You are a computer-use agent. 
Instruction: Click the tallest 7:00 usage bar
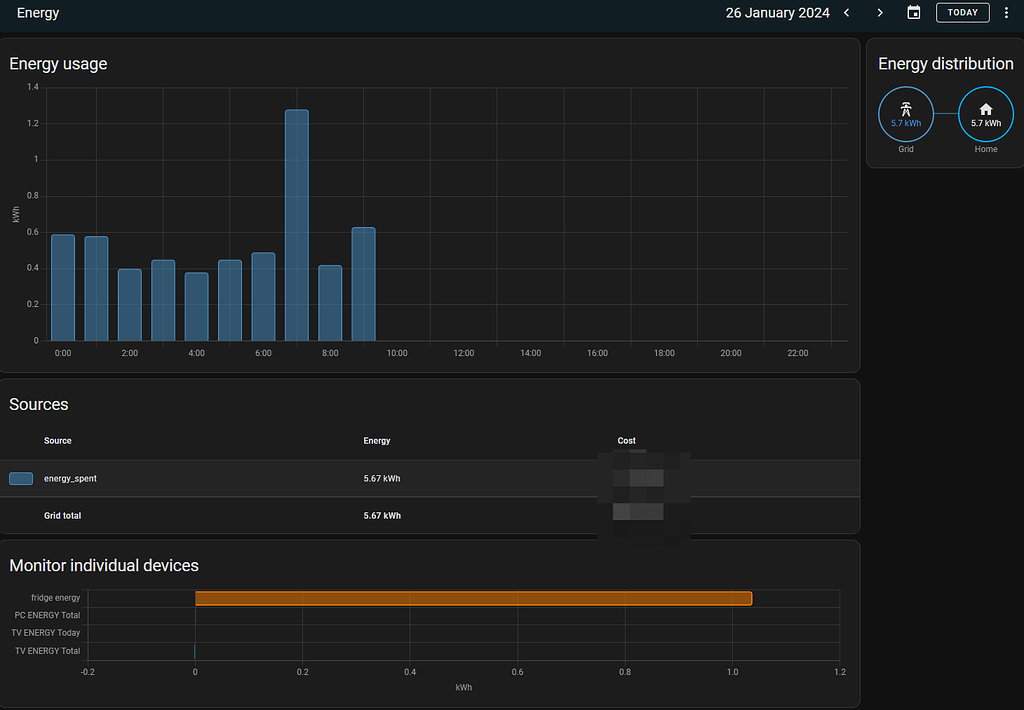pos(296,225)
